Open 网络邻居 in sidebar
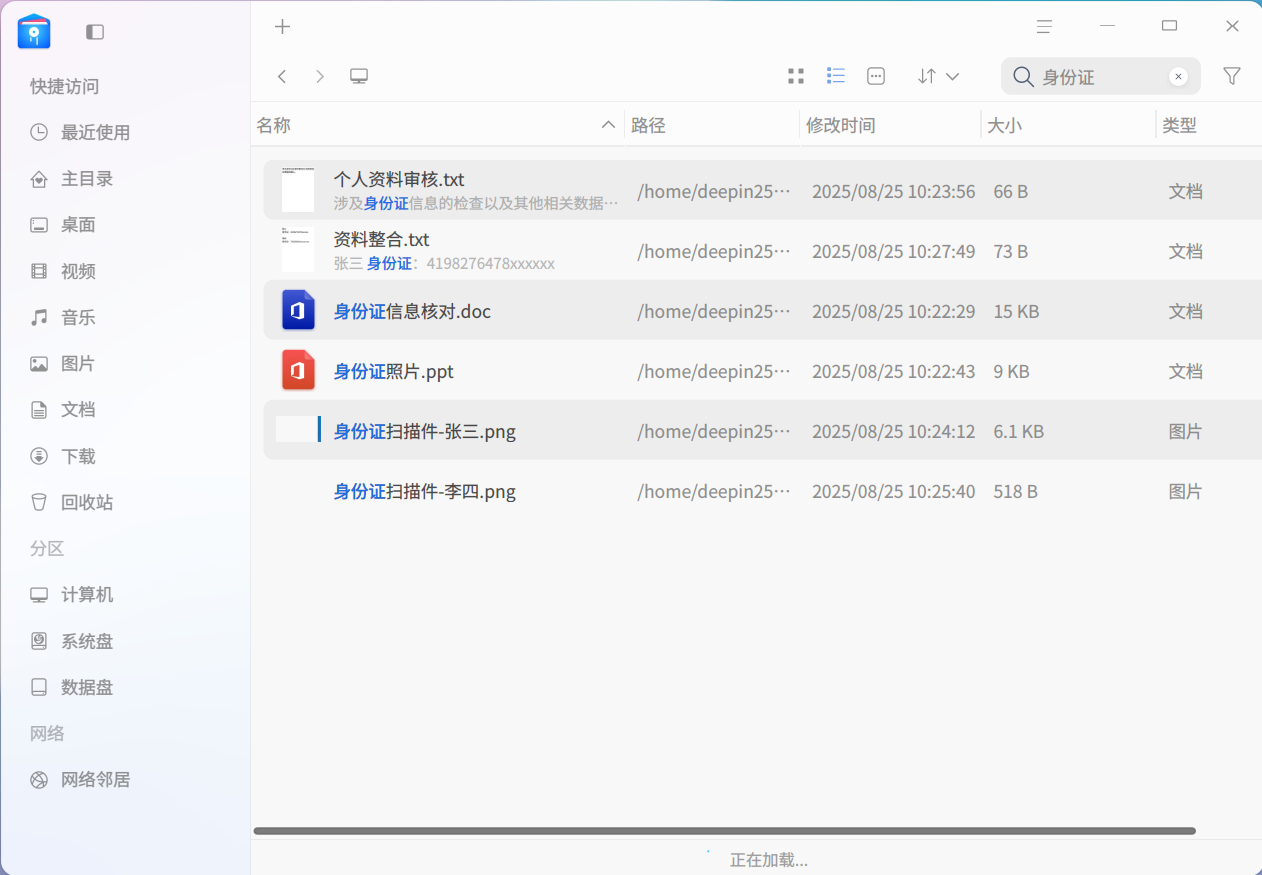 [95, 779]
